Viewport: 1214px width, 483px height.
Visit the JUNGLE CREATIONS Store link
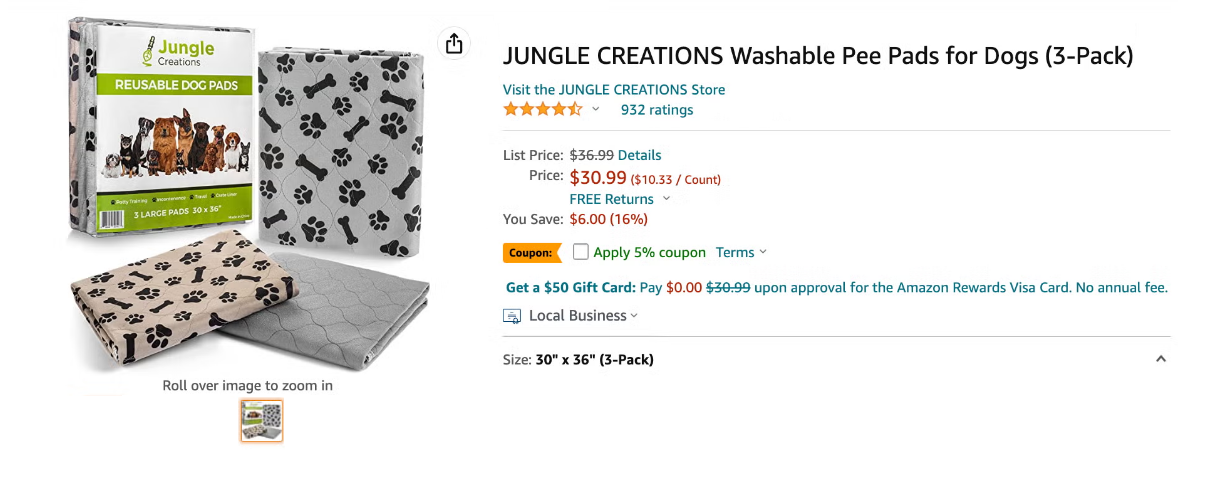[x=614, y=89]
